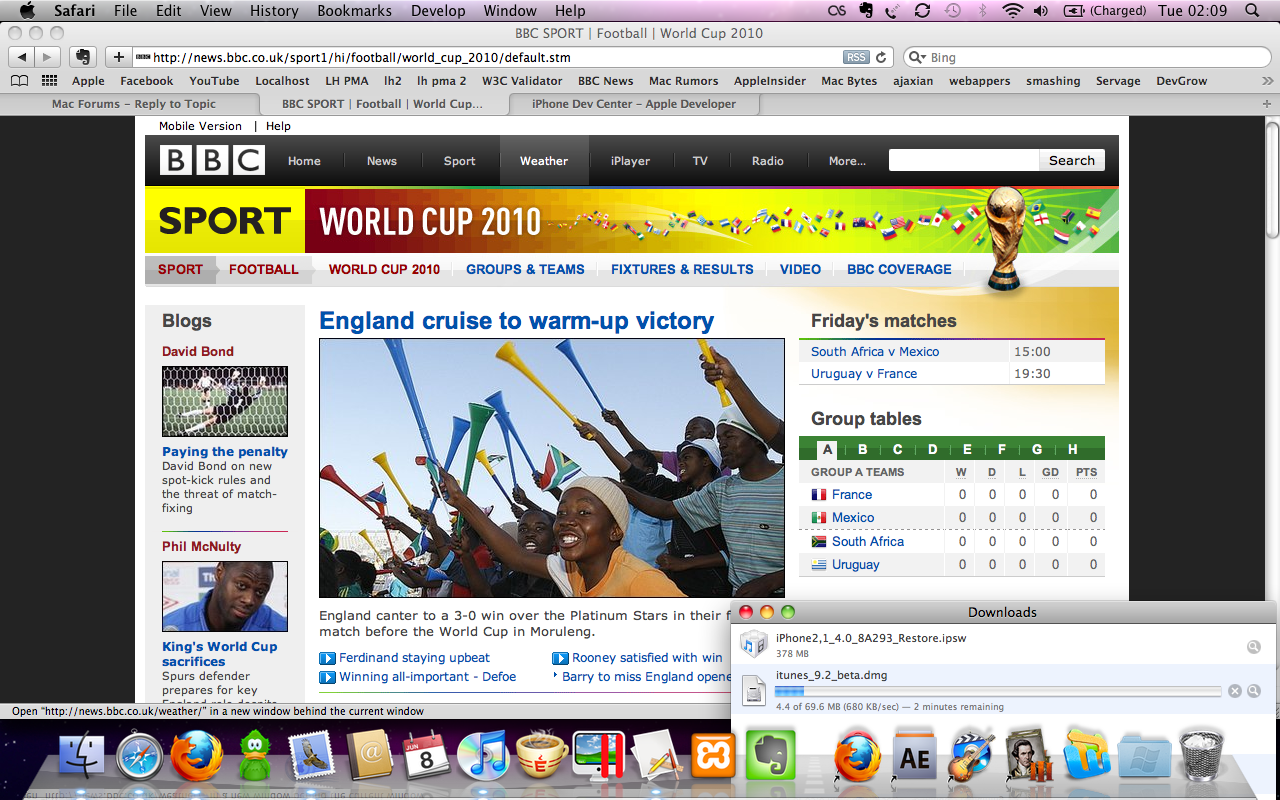Reveal iPhone2,1_4.0 Restore.ipsw in Finder
Viewport: 1280px width, 800px height.
[1254, 647]
